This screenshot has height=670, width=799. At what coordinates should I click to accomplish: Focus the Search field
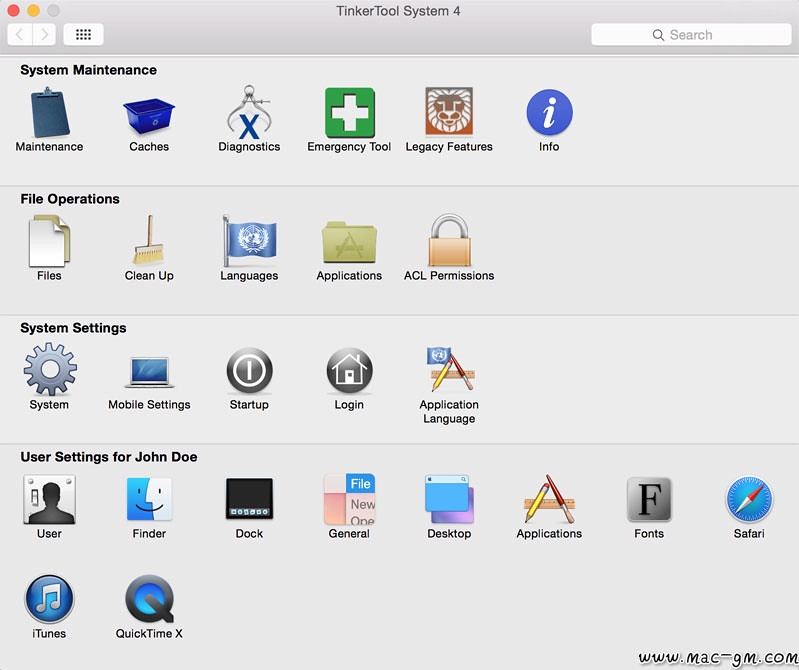pyautogui.click(x=691, y=35)
